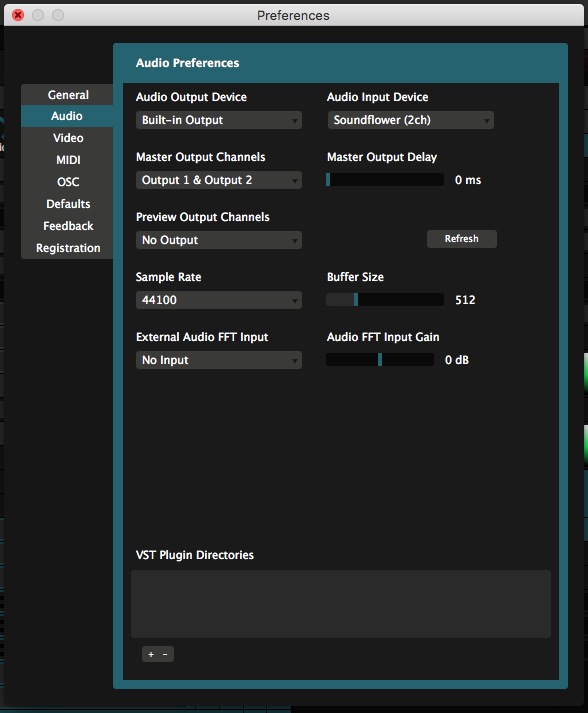588x713 pixels.
Task: Open the Audio Input Device Soundflower dropdown
Action: tap(411, 120)
